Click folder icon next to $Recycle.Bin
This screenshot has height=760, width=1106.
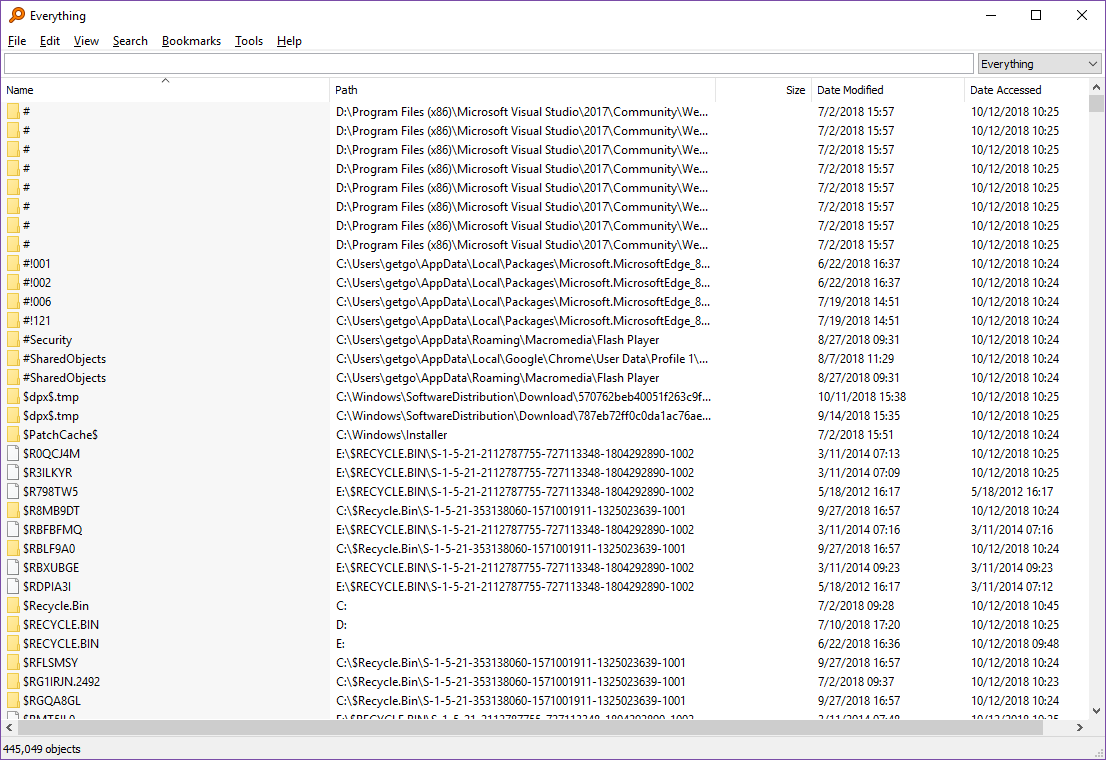click(x=13, y=605)
